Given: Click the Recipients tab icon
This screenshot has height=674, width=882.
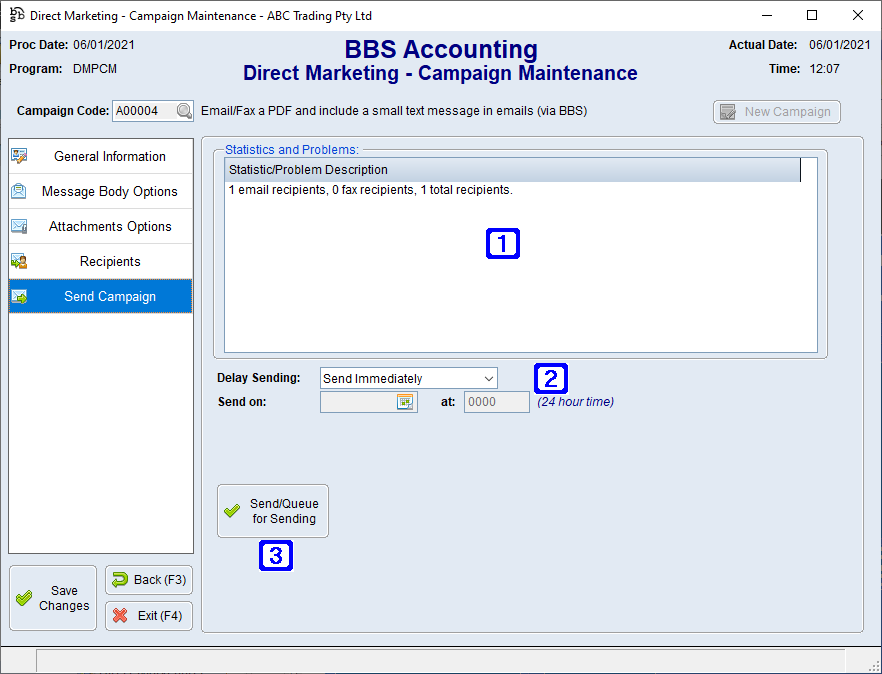Looking at the screenshot, I should click(19, 261).
